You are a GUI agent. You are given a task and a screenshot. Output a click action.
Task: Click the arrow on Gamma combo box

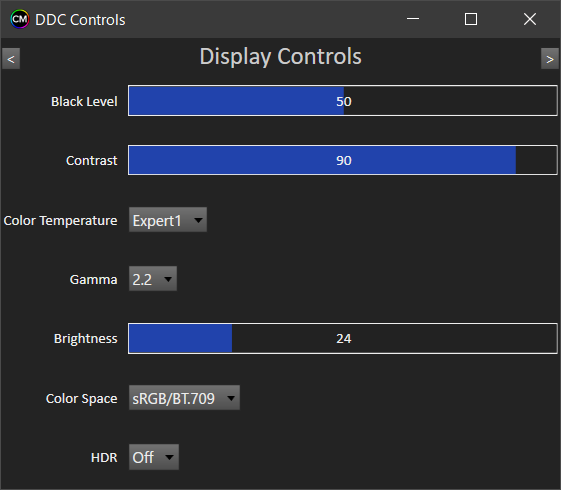(x=168, y=279)
